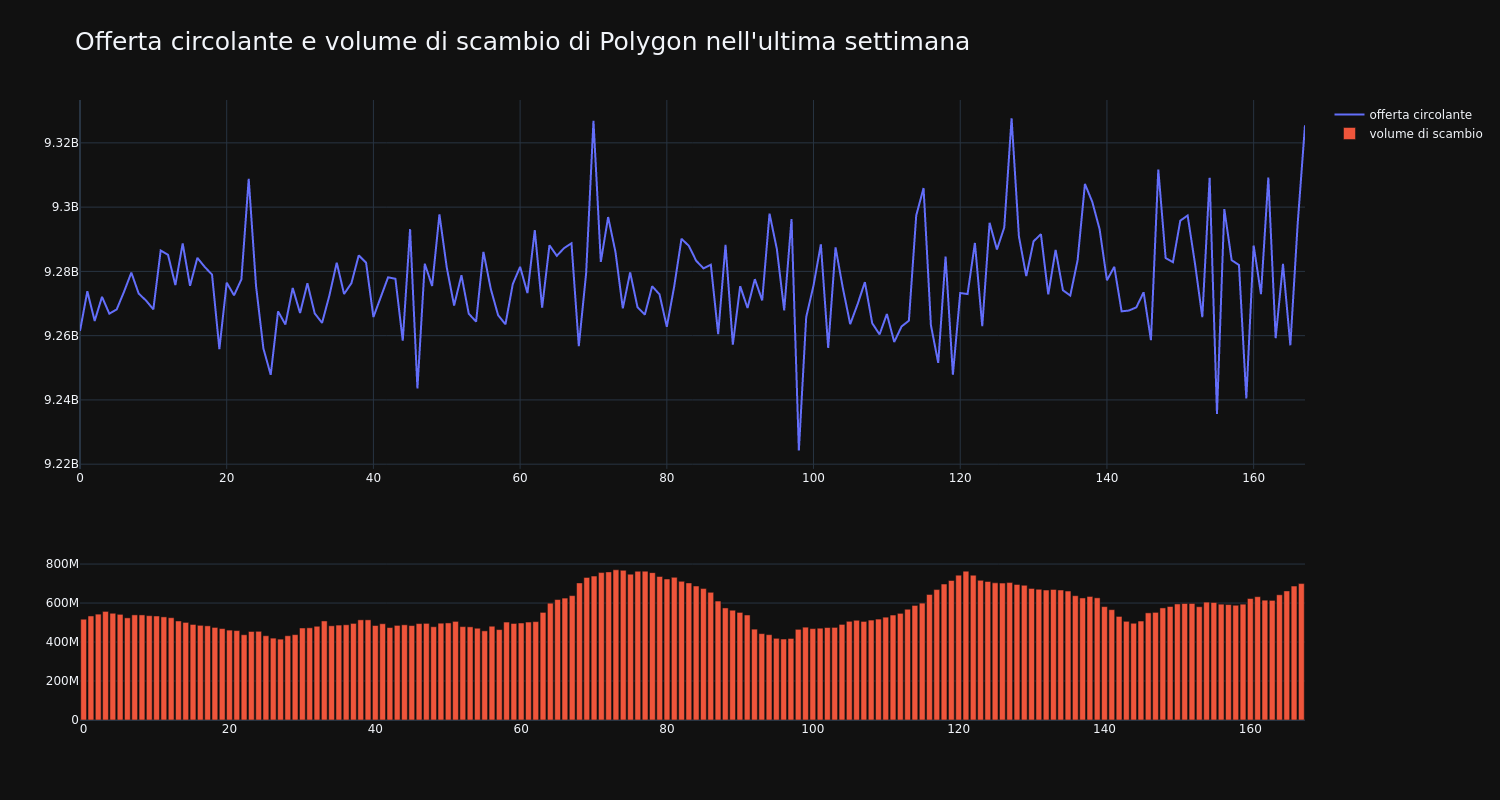
Task: Click the line's lowest dip near x=98
Action: point(798,450)
